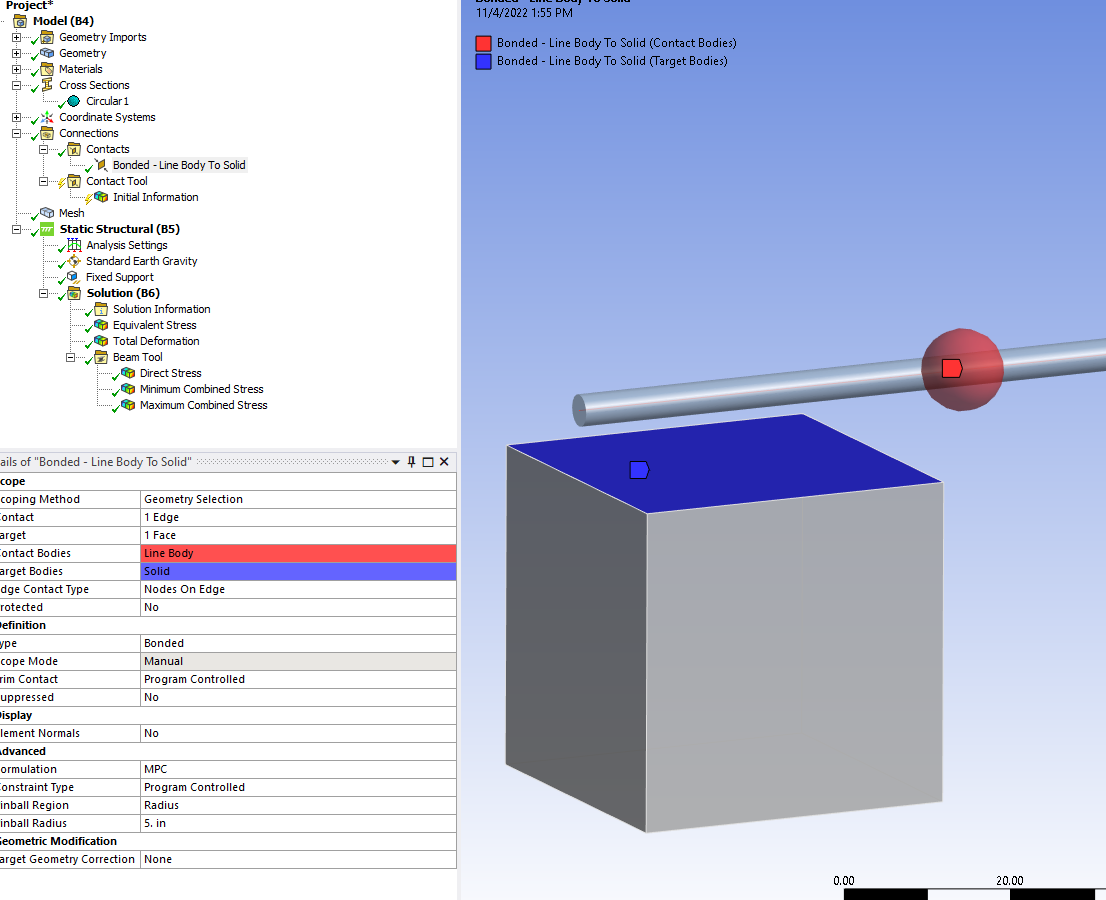Click the Pinball Radius 5. in field
The width and height of the screenshot is (1106, 900).
pyautogui.click(x=298, y=823)
